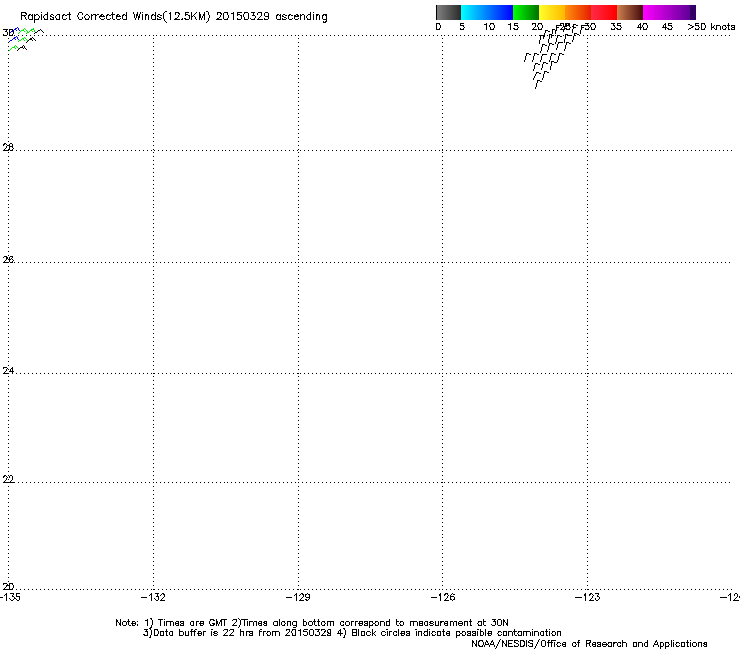
Task: Click the gray 0-5 knots color scale segment
Action: click(x=448, y=12)
